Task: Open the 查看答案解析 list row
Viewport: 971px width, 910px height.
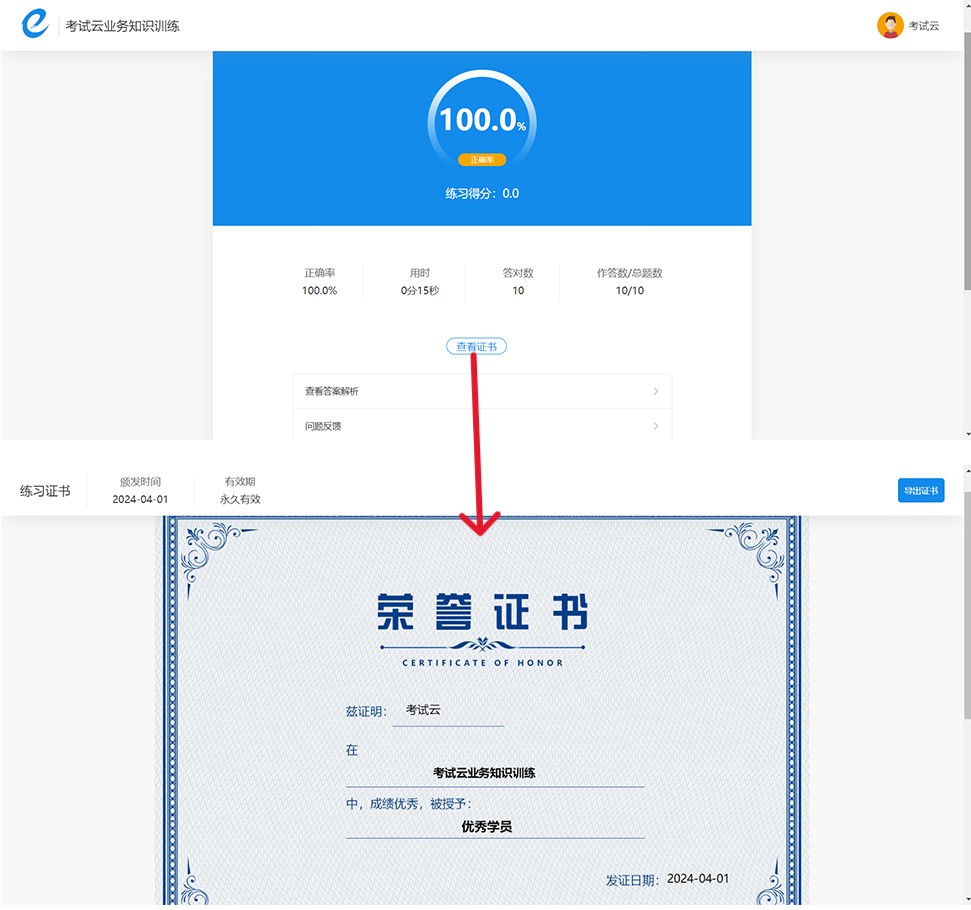Action: coord(481,391)
